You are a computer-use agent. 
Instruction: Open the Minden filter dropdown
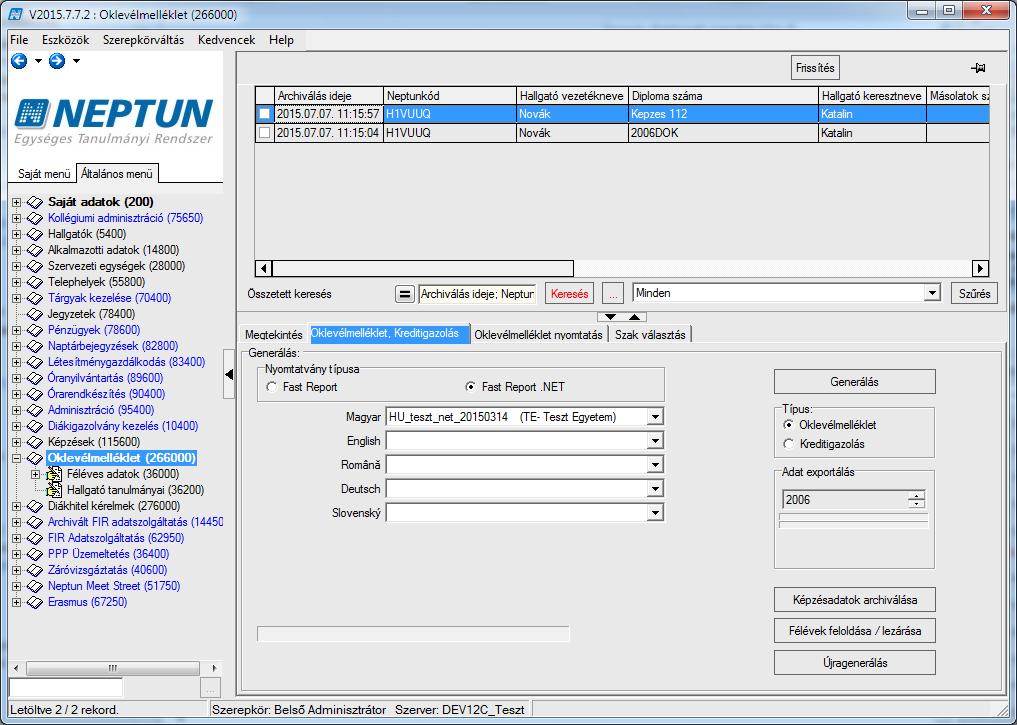point(932,293)
